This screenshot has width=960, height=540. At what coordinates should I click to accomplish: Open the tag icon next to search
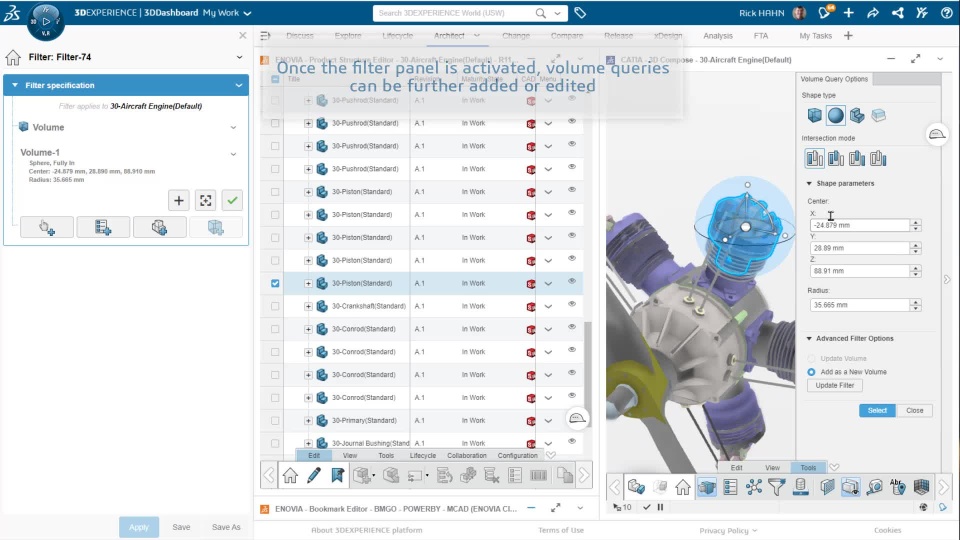coord(580,13)
